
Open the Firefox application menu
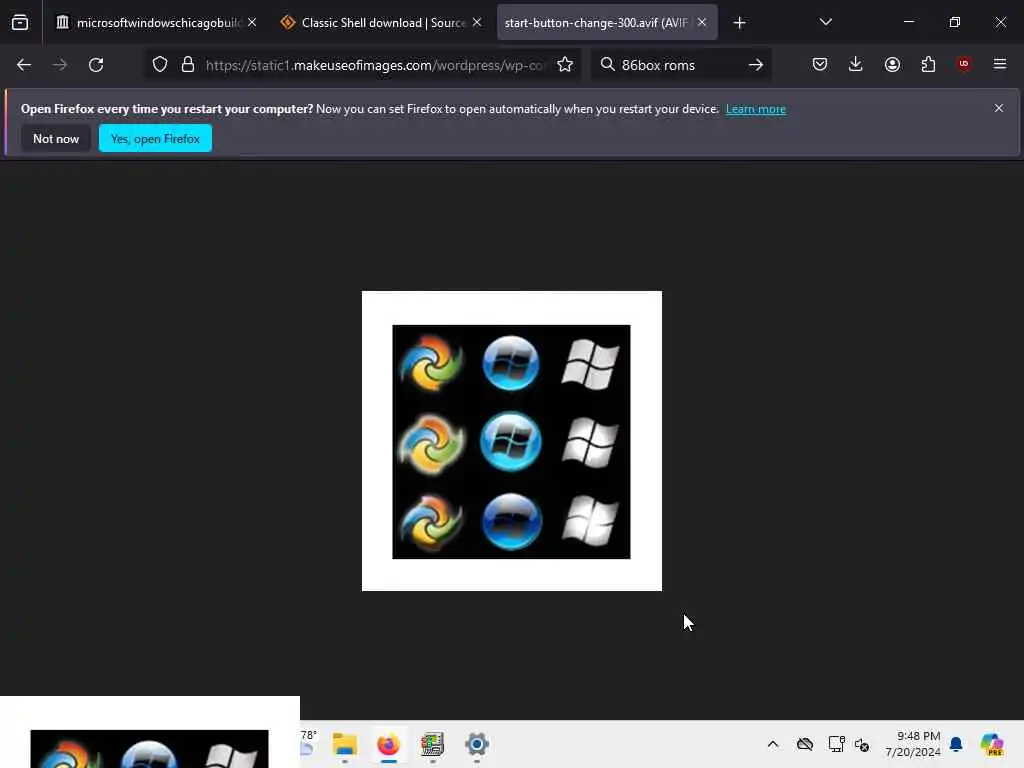point(1000,64)
